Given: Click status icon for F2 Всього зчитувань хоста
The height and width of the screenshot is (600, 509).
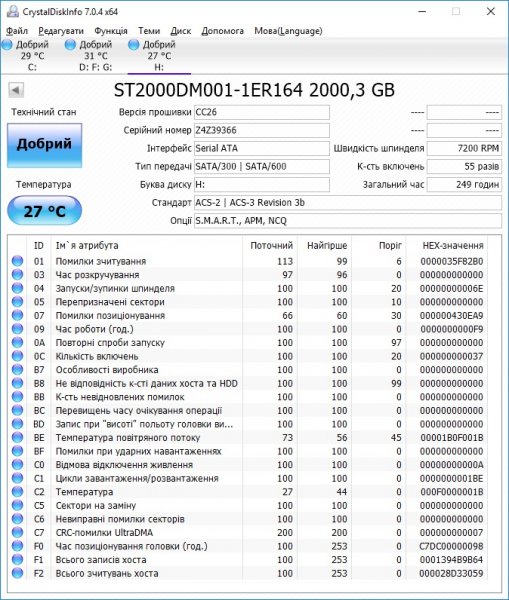Looking at the screenshot, I should pos(17,573).
